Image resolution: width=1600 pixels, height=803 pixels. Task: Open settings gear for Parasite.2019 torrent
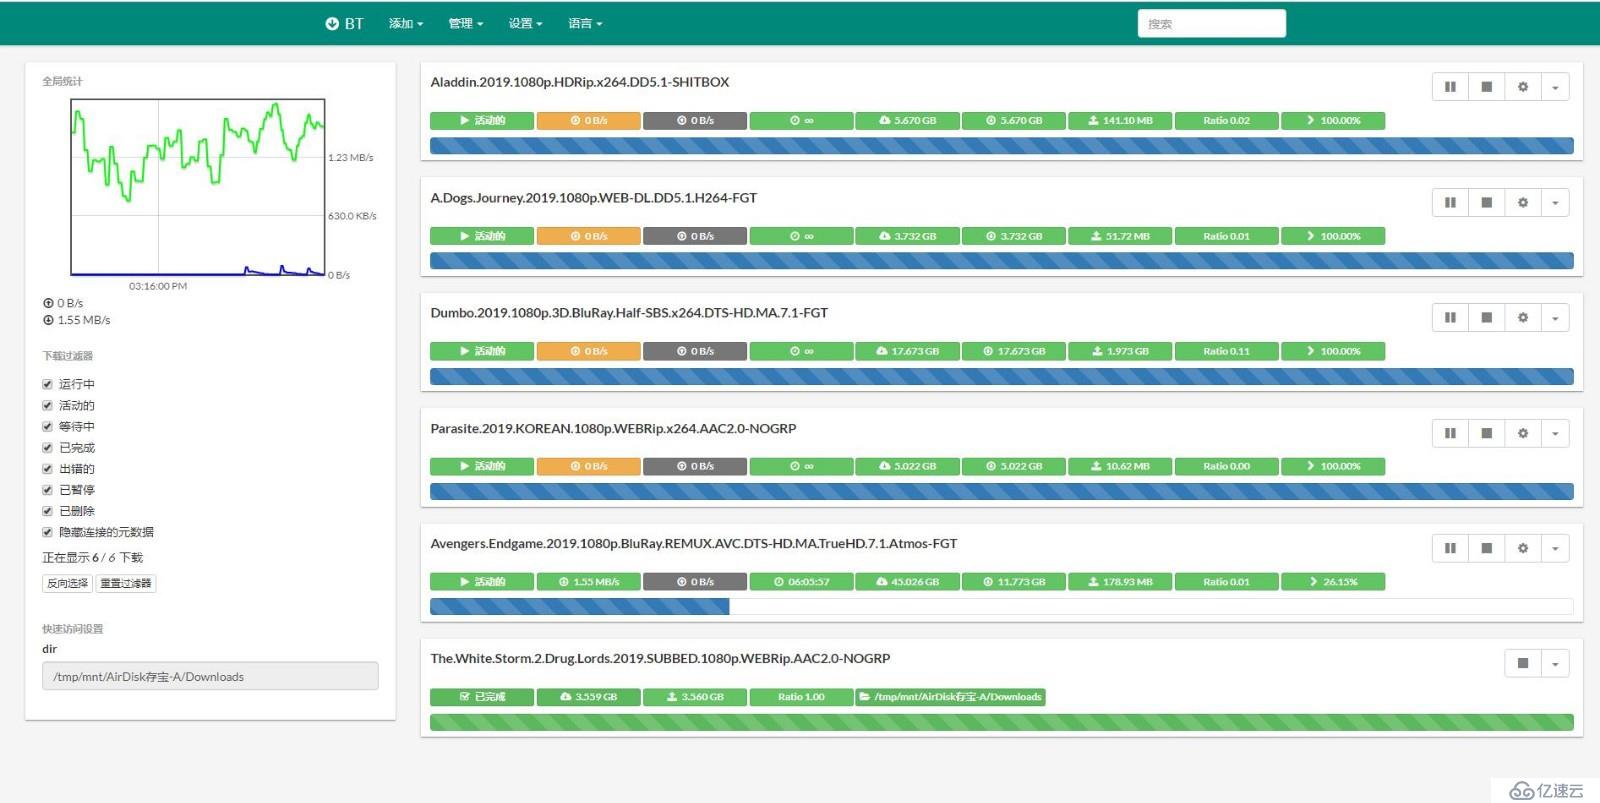click(x=1523, y=433)
